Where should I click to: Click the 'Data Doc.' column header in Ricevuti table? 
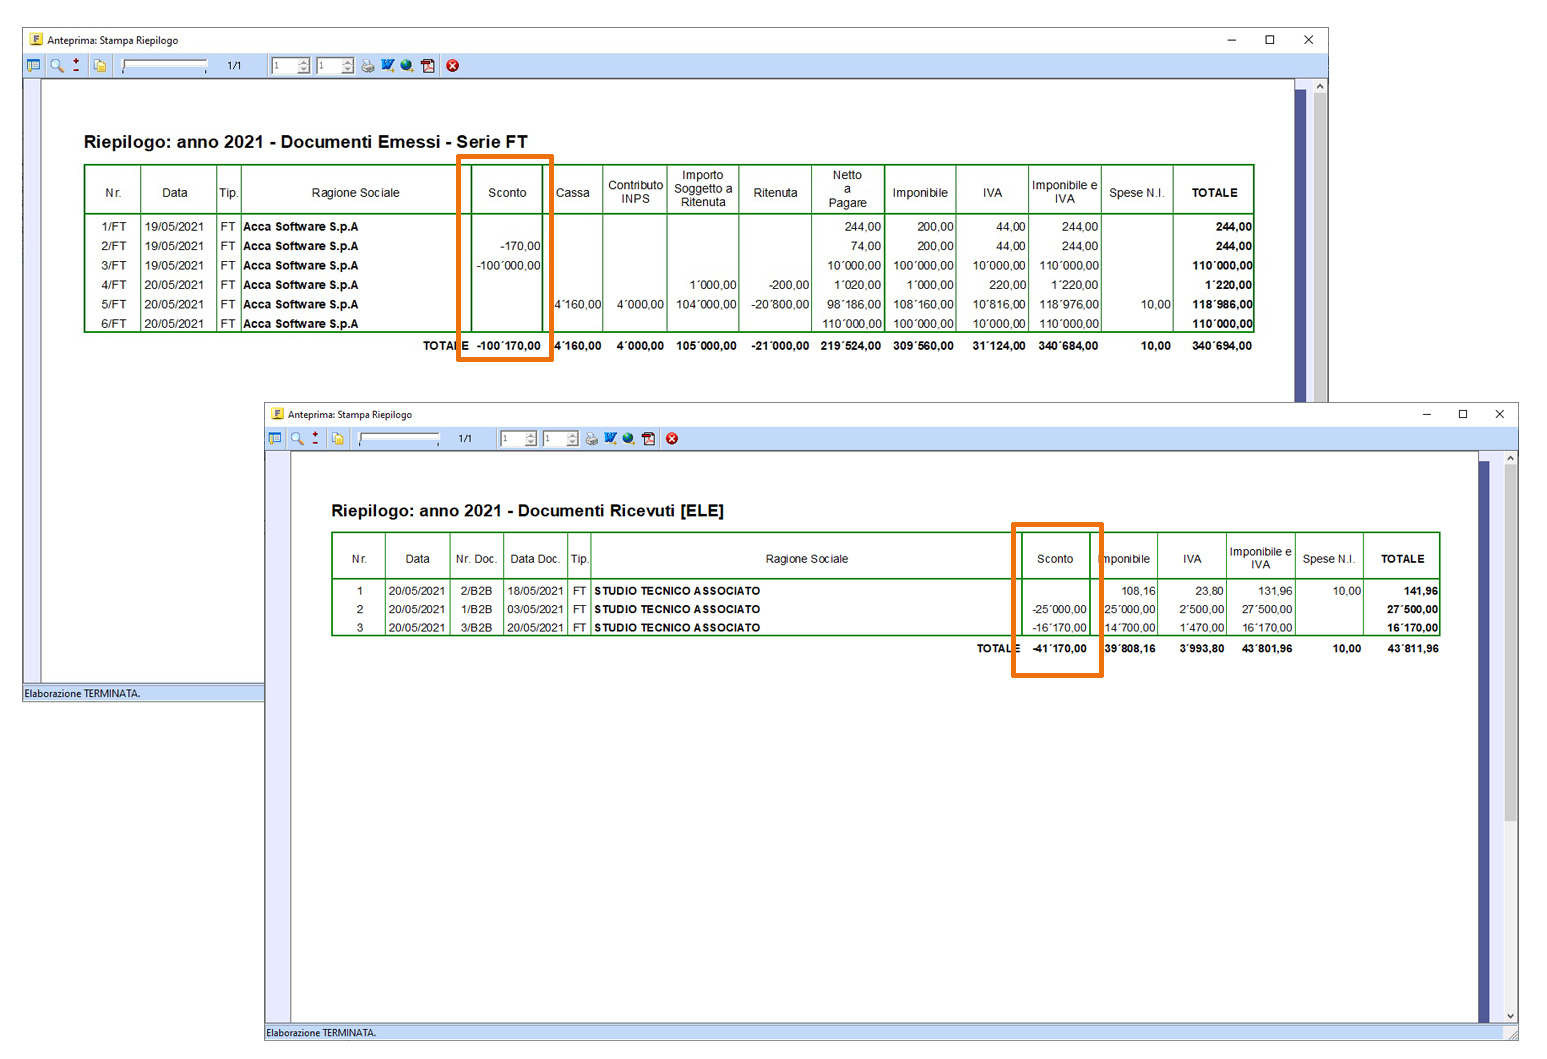coord(535,559)
